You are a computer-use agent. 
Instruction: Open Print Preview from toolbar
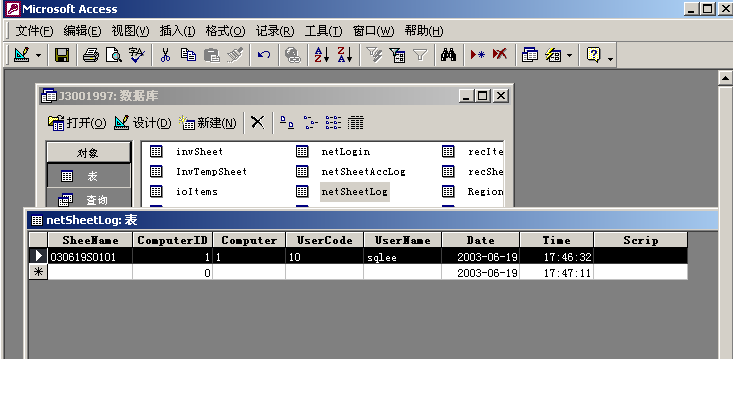114,56
